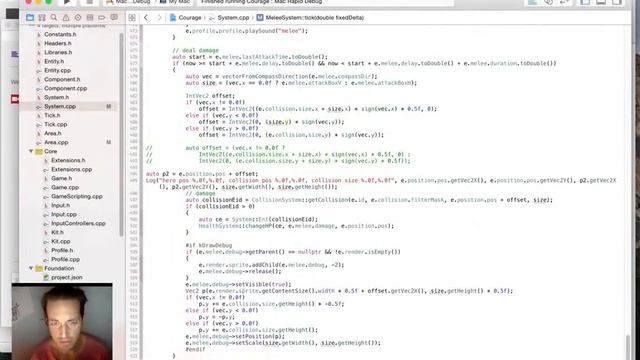Click the "// deal damage" comment line
This screenshot has height=360, width=640.
tap(196, 50)
